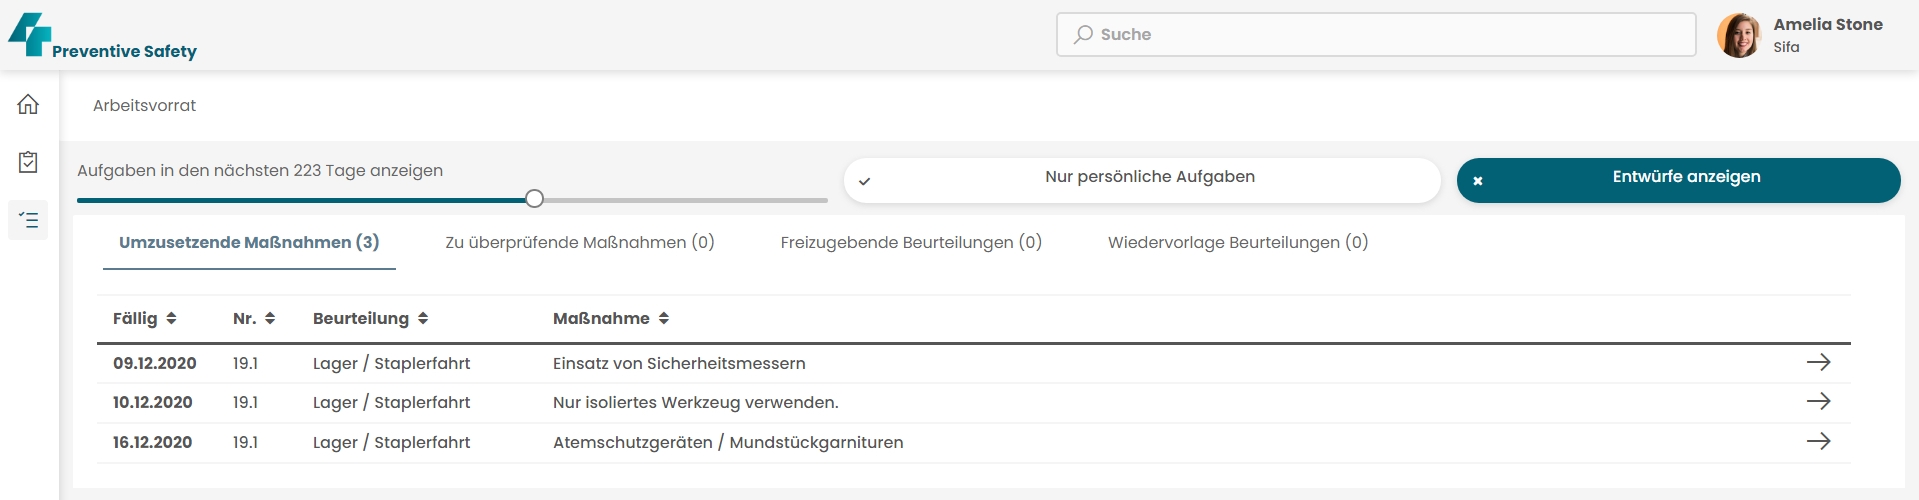Open arrow for Atemschutzgeräten row

point(1818,441)
